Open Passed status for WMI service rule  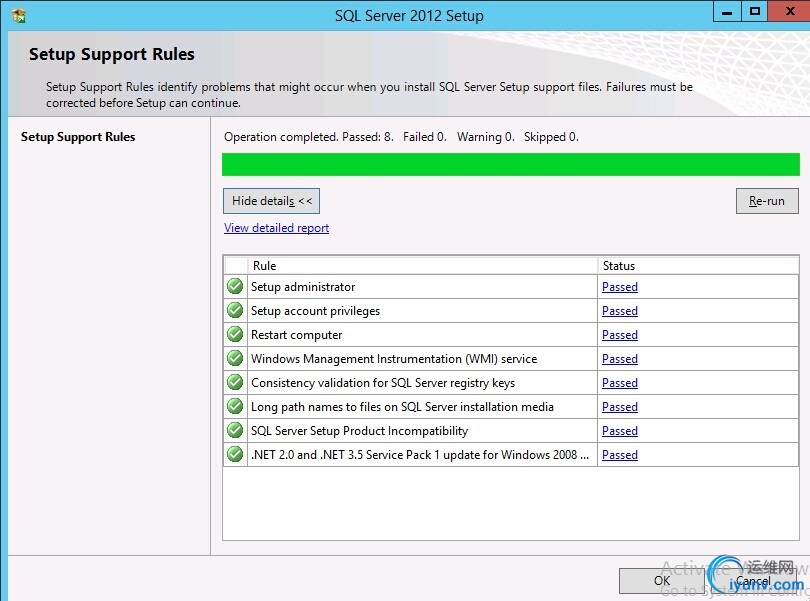(x=620, y=359)
